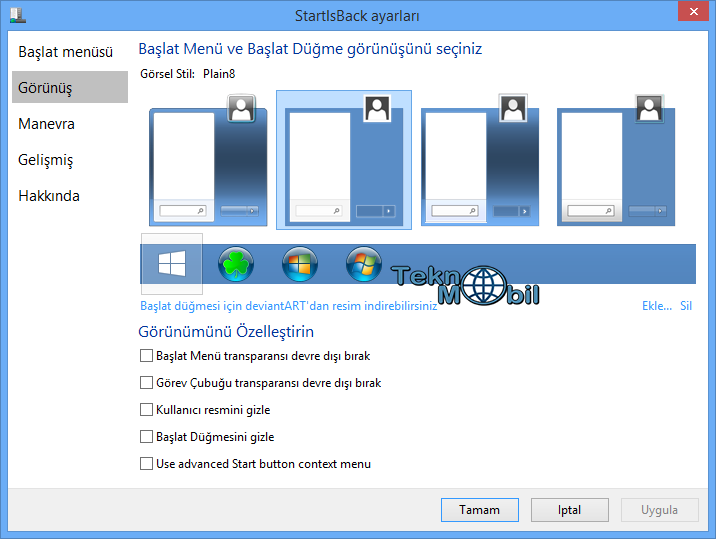Pick the Windows 7 flag orb start button
This screenshot has width=716, height=539.
coord(363,264)
